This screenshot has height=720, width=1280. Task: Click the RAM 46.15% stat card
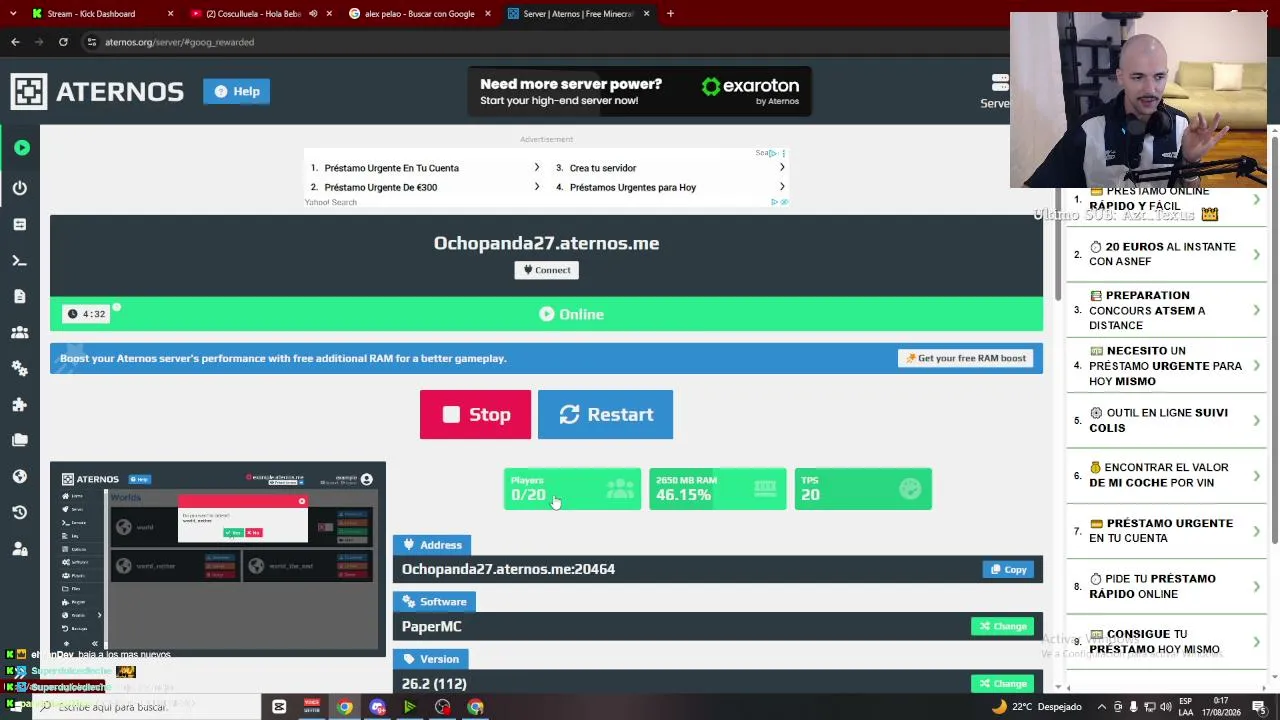point(717,489)
